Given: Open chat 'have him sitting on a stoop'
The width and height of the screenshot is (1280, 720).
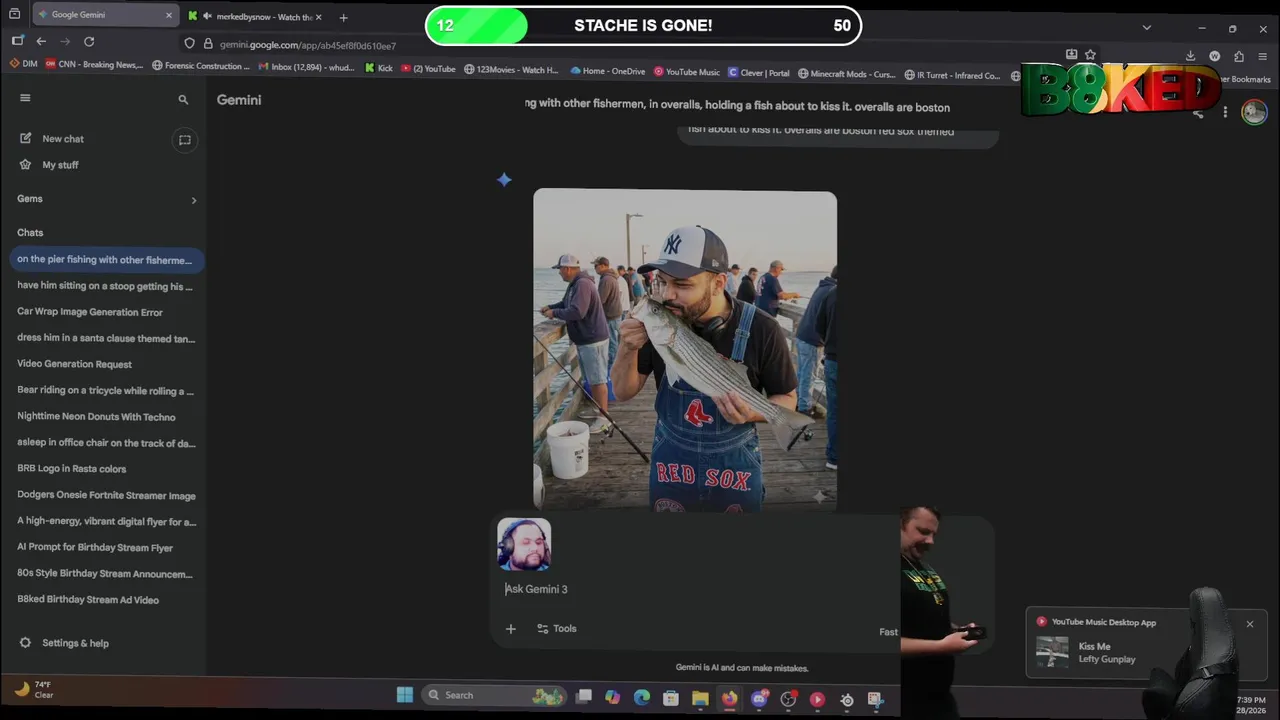Looking at the screenshot, I should click(x=105, y=286).
